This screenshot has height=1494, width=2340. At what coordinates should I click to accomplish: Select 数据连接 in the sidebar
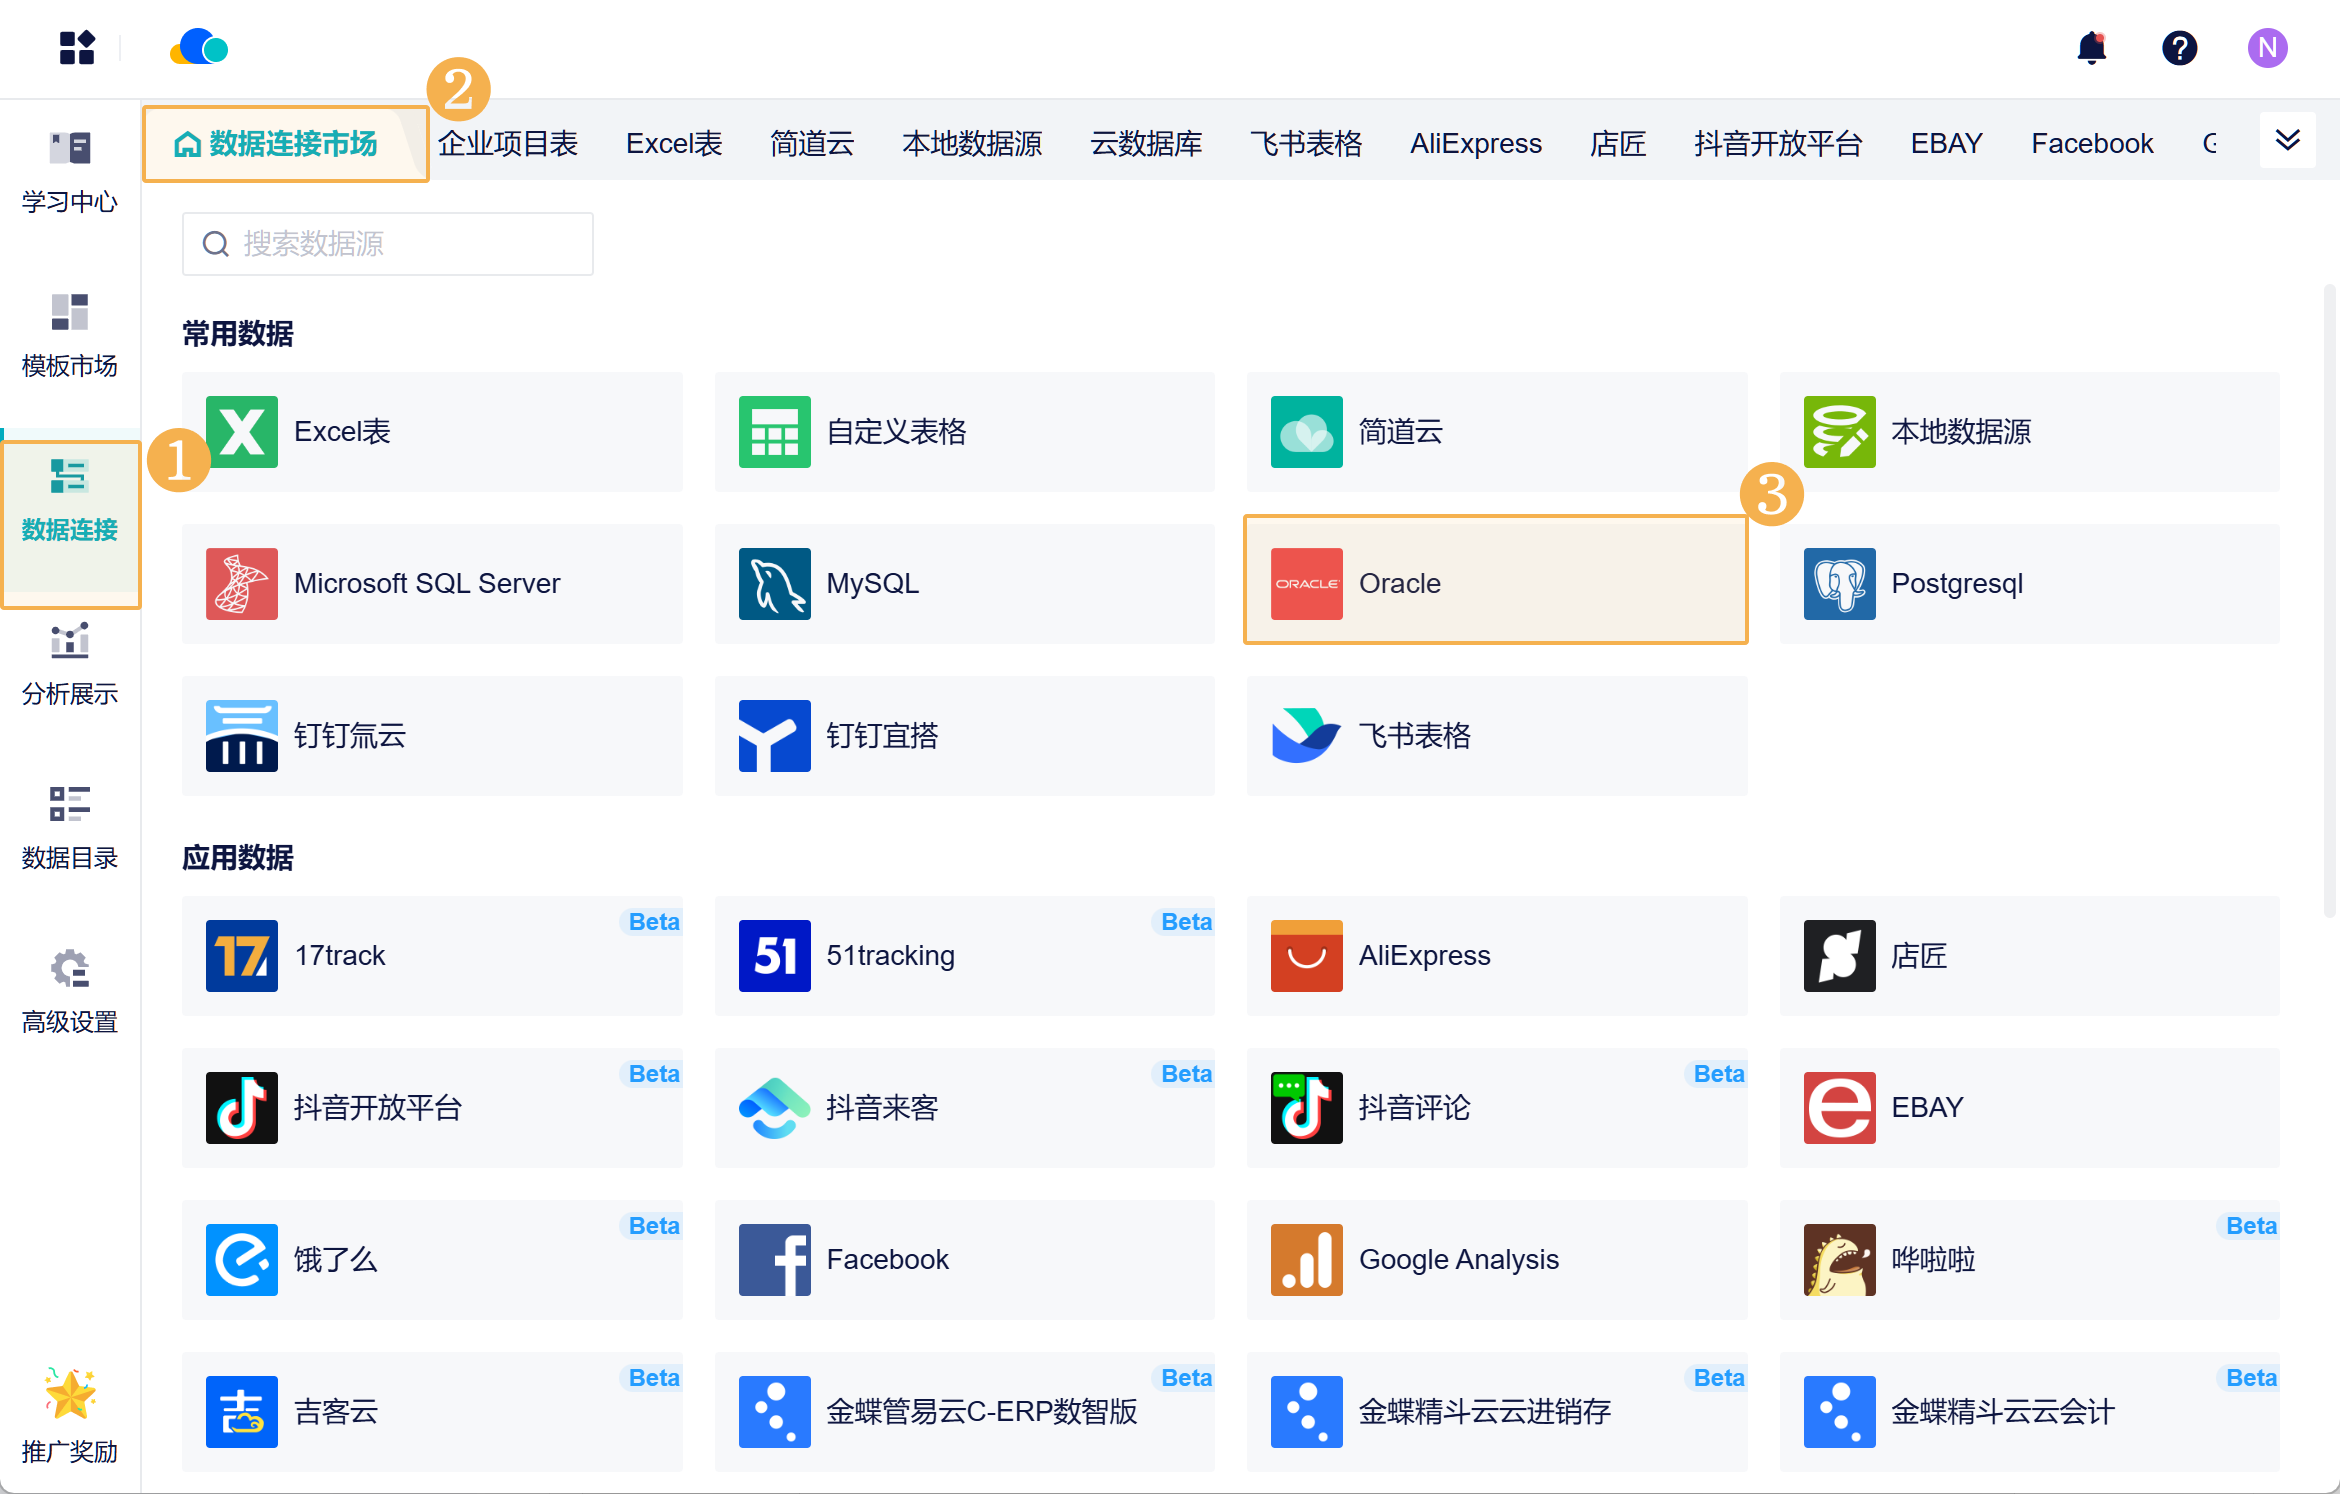click(x=70, y=501)
